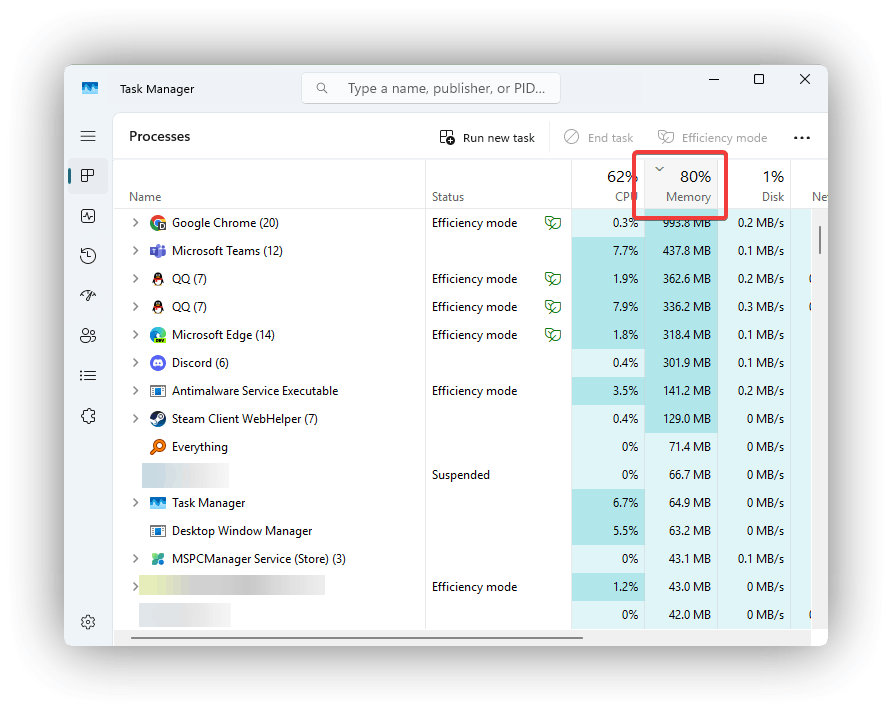Click the Processes page heading
This screenshot has width=892, height=710.
pyautogui.click(x=160, y=137)
